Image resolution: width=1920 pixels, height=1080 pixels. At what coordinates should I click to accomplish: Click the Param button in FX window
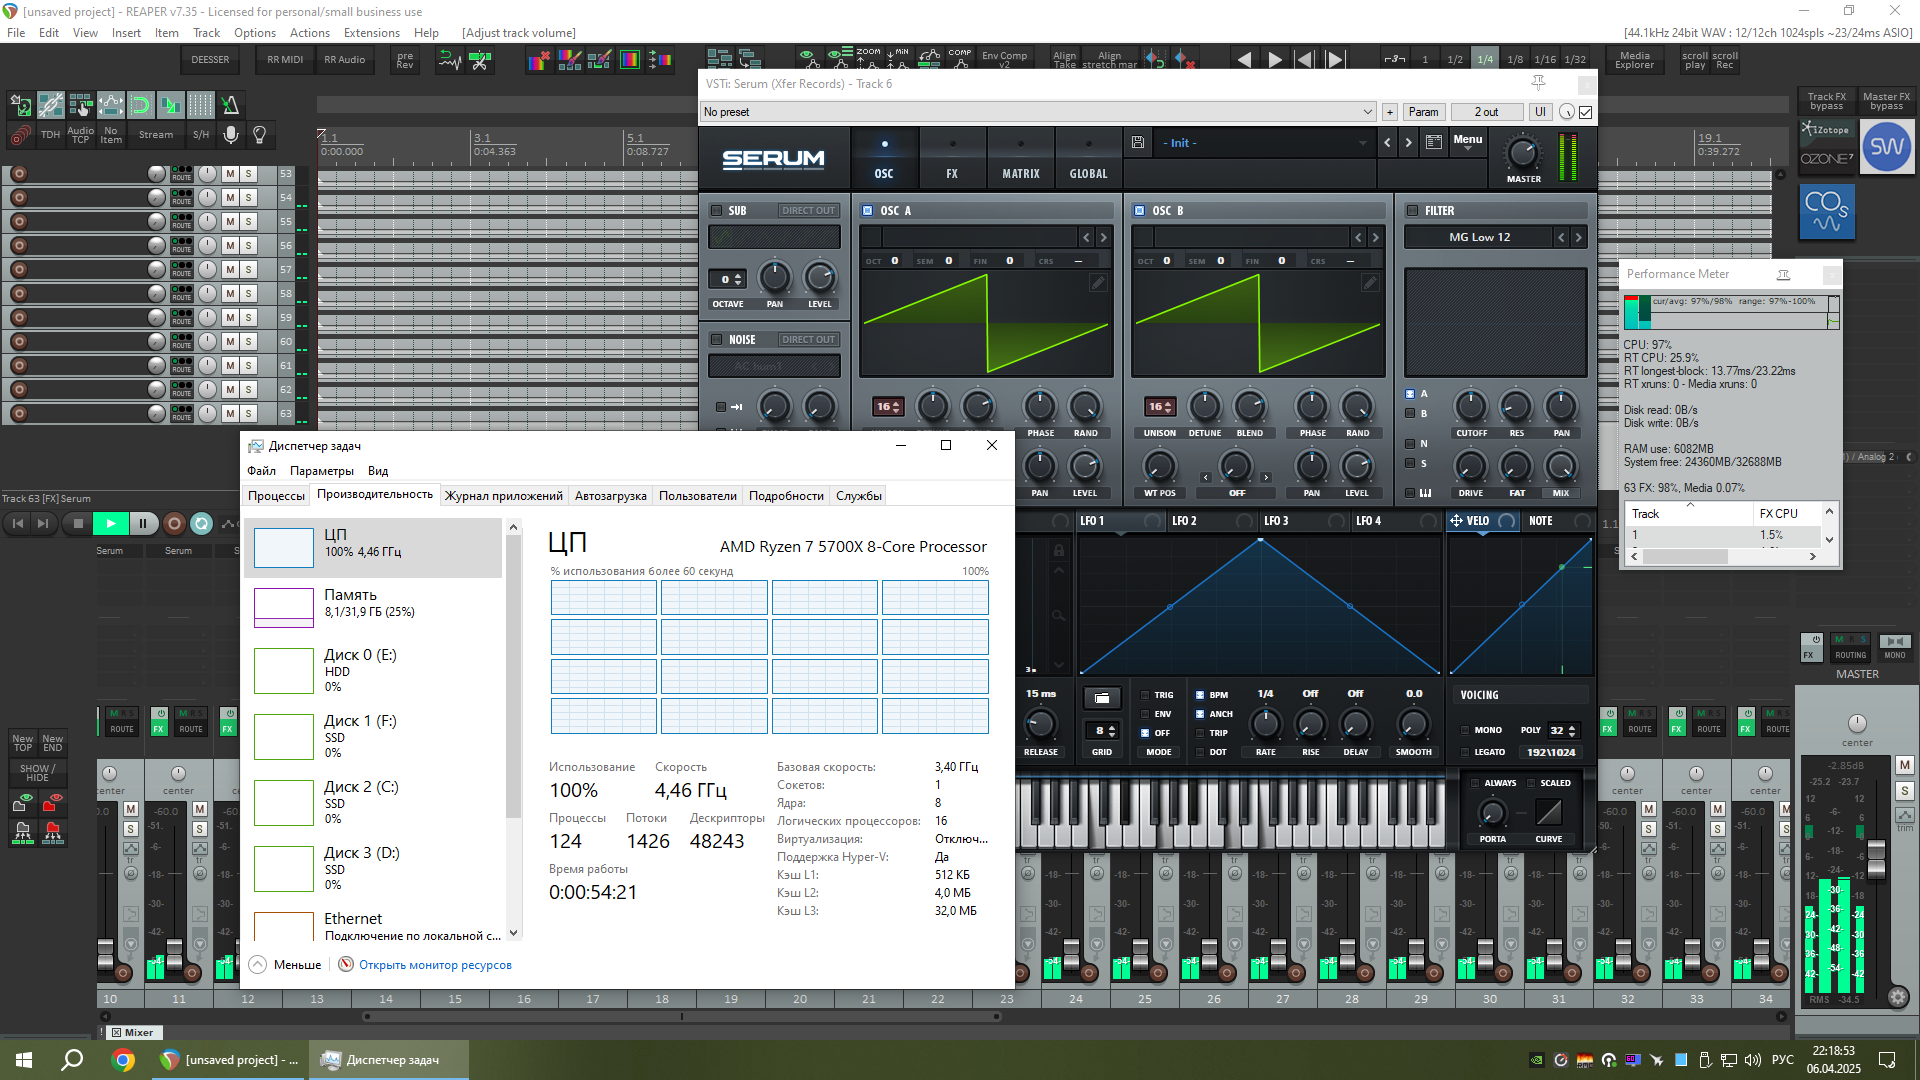[1423, 112]
